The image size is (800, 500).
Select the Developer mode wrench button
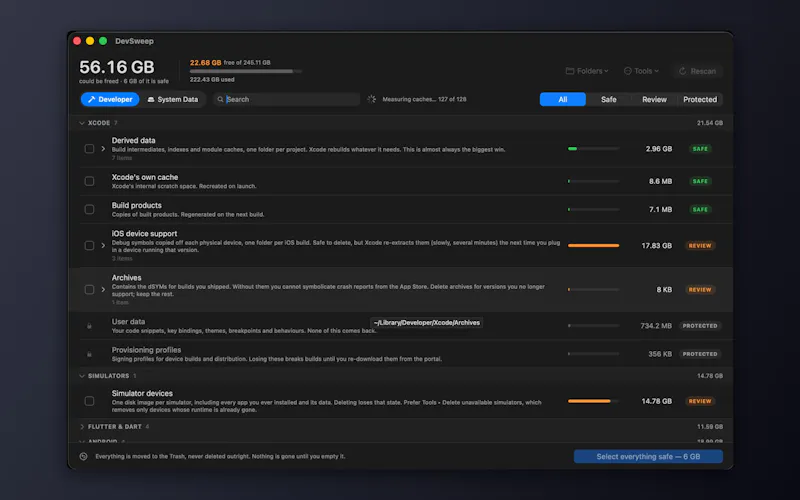click(x=110, y=99)
